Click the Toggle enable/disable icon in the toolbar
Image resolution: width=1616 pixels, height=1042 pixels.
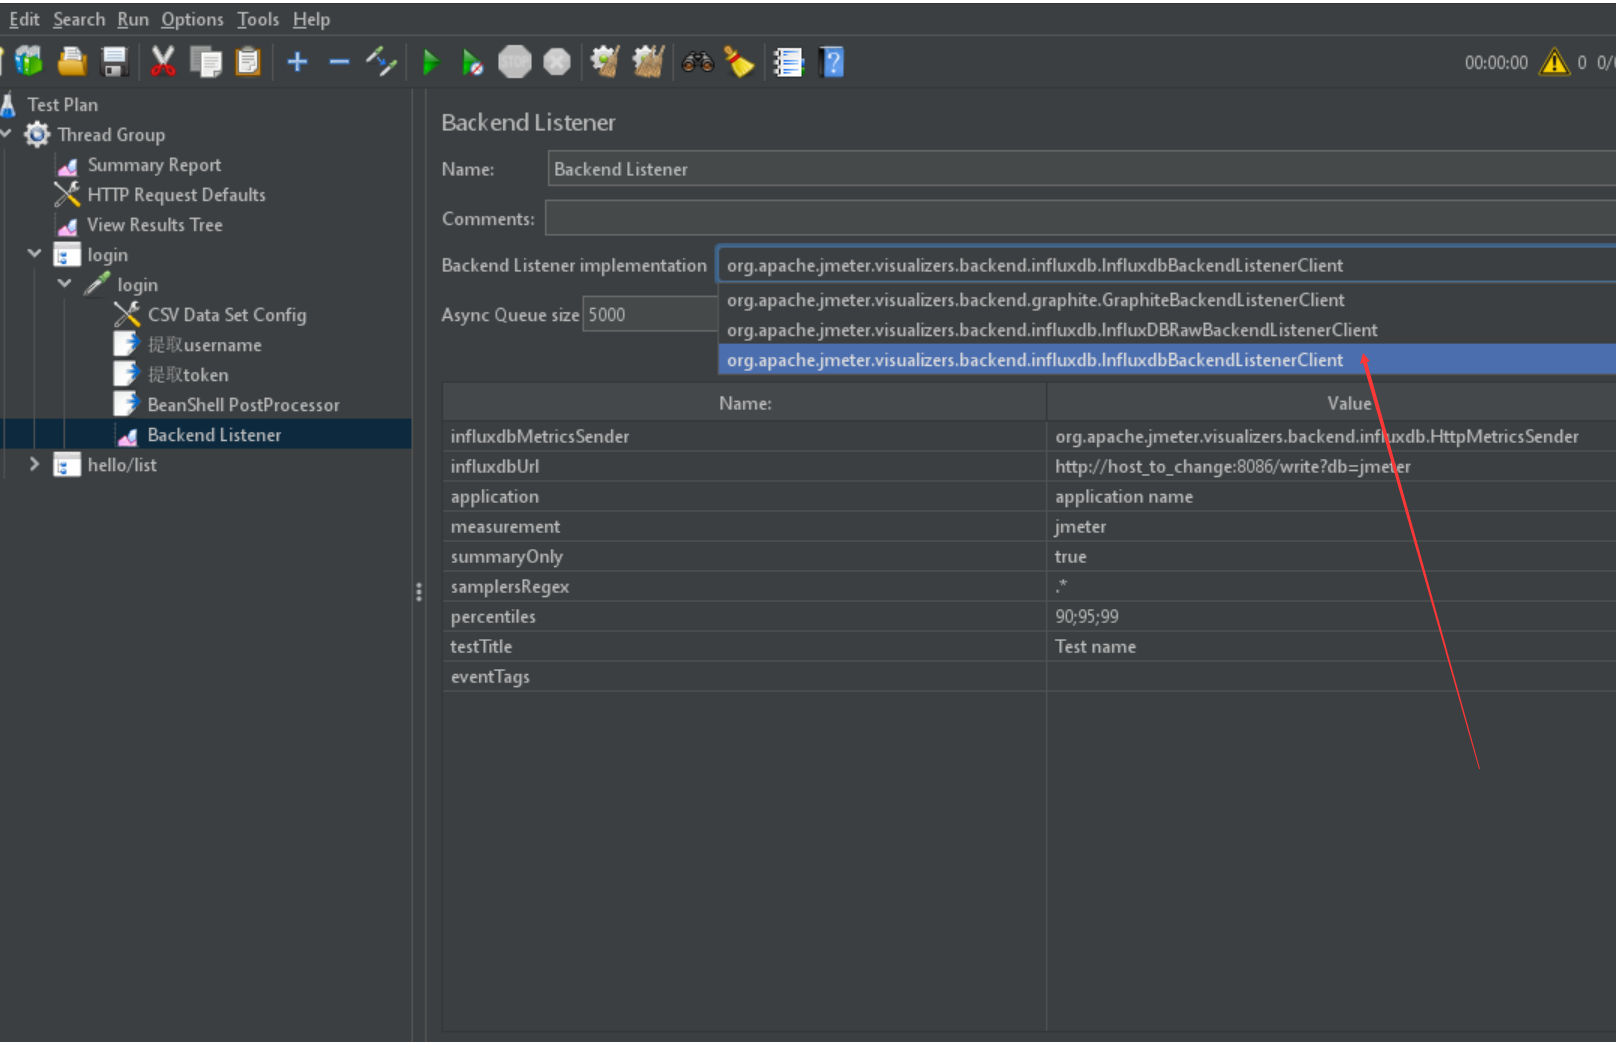[381, 62]
